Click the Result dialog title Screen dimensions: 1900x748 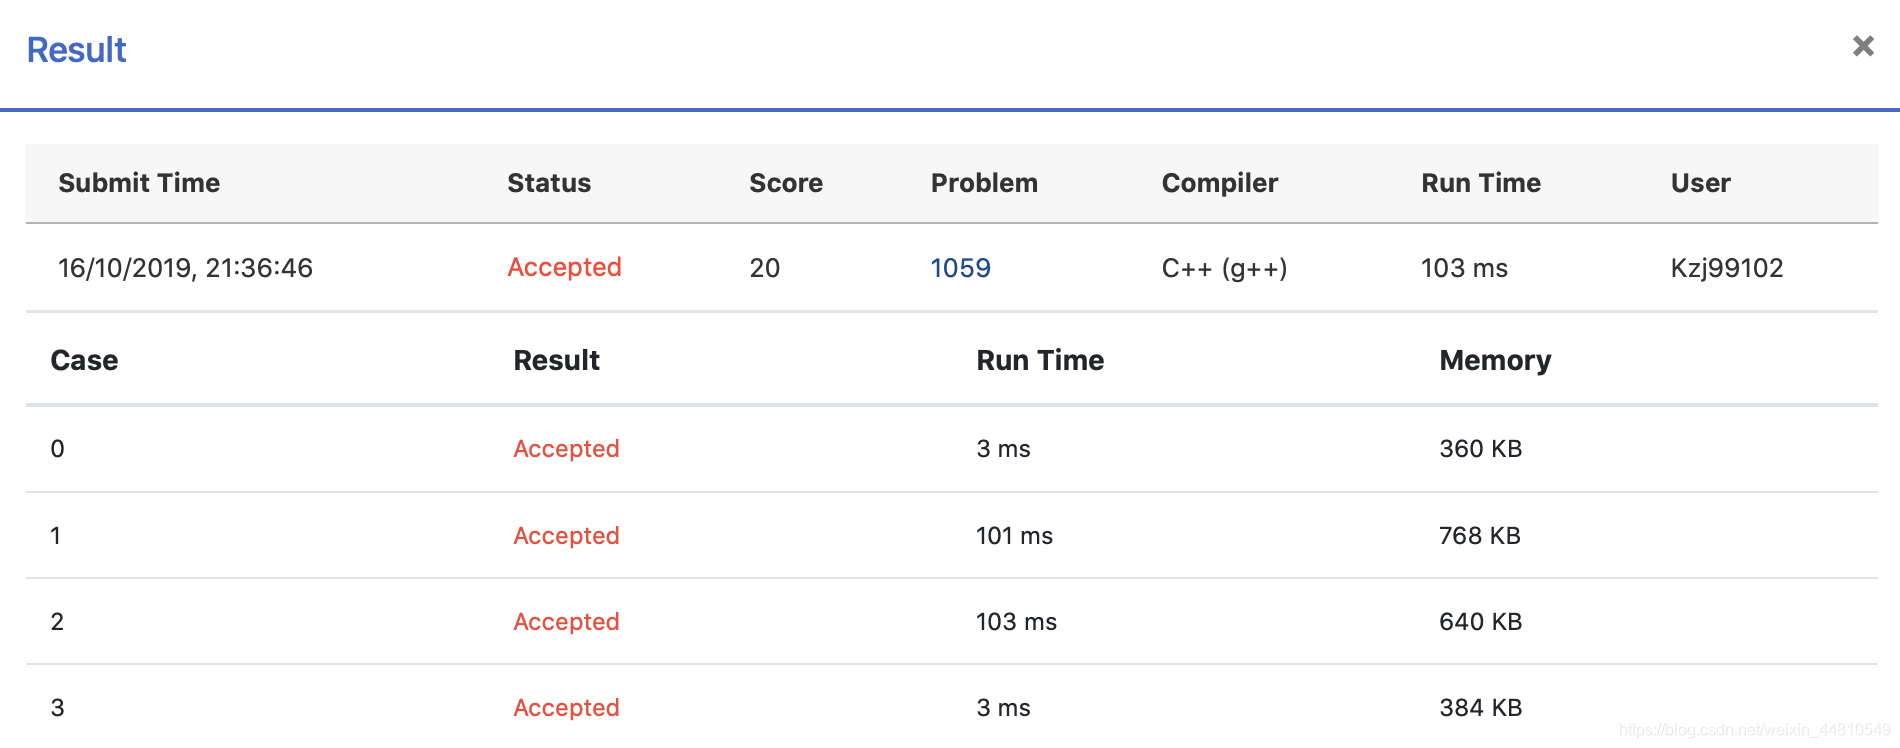tap(76, 50)
